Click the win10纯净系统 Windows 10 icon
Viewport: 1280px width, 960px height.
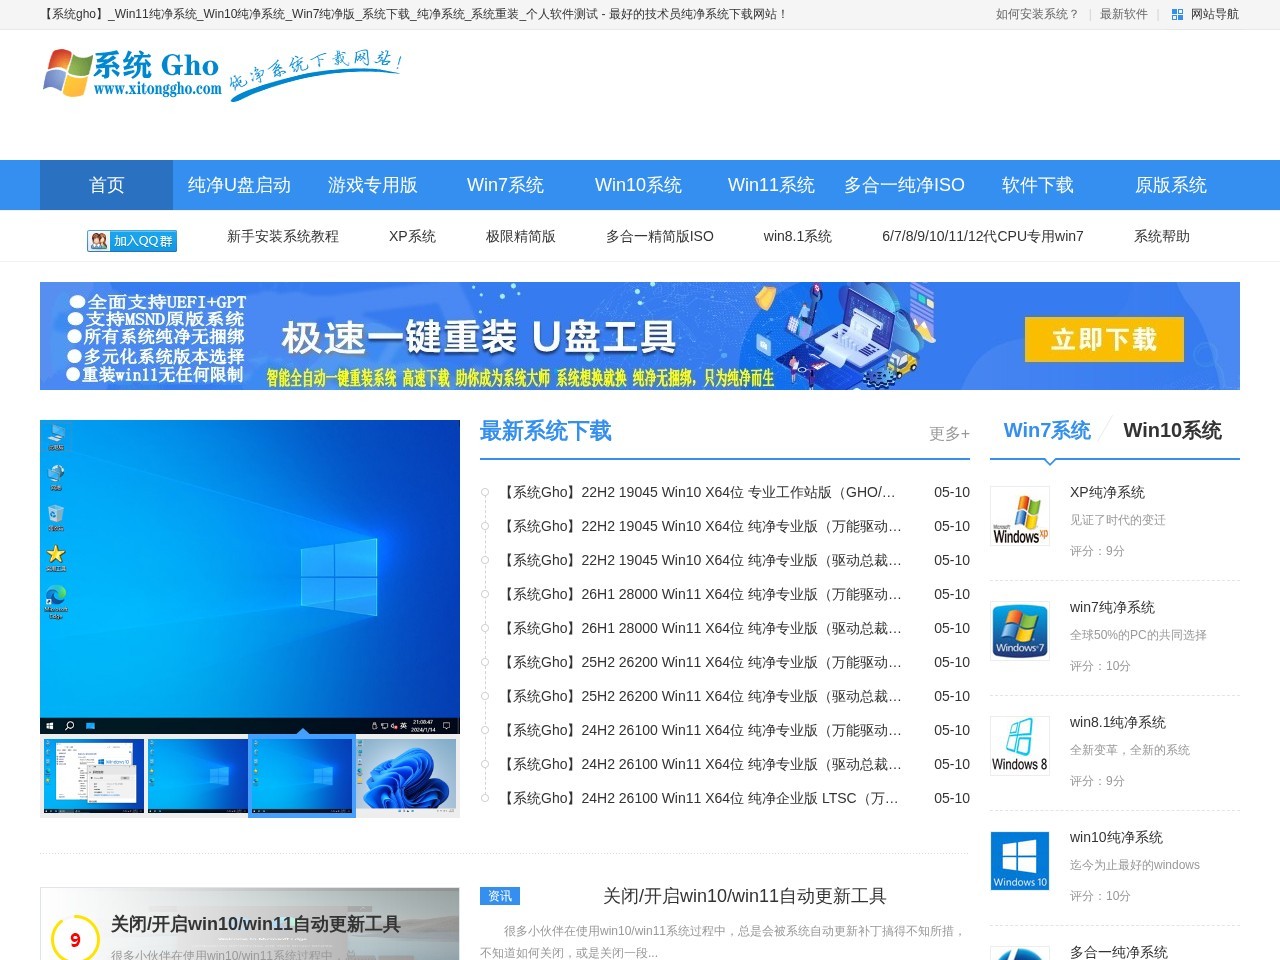point(1020,861)
